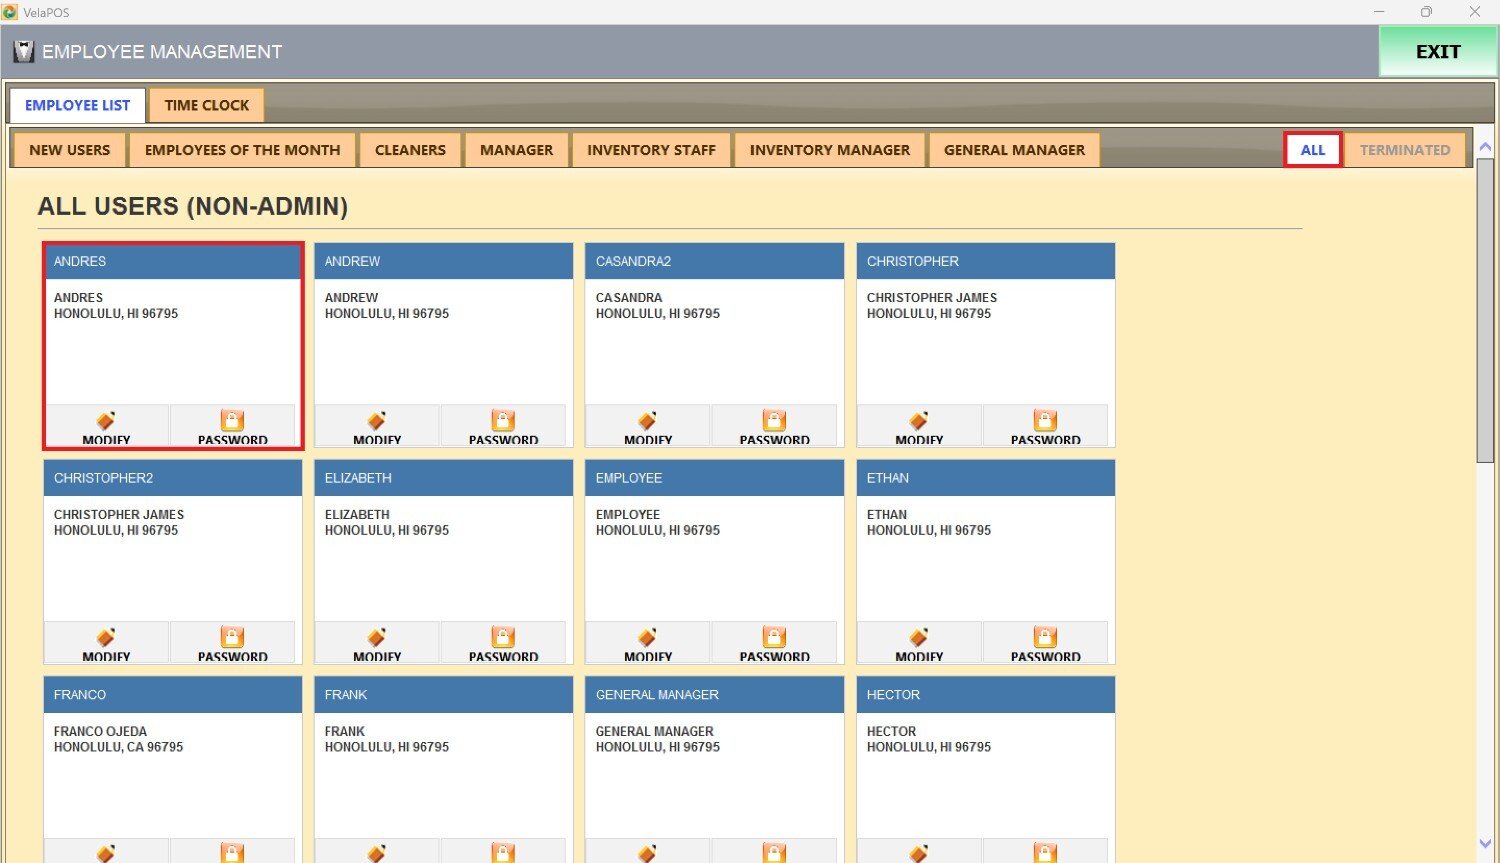
Task: Show Inventory Manager role filter
Action: tap(829, 150)
